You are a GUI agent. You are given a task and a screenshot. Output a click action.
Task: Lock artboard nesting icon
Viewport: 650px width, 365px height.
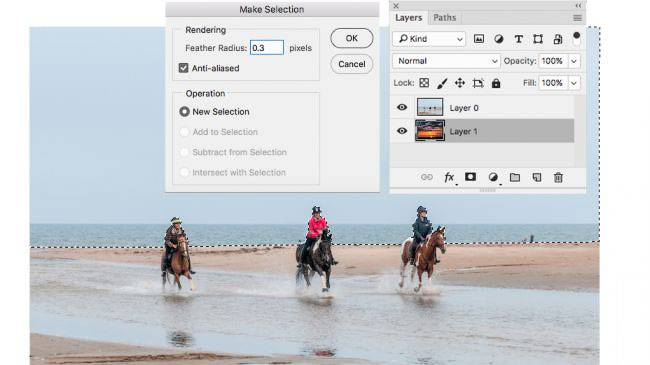pyautogui.click(x=478, y=83)
